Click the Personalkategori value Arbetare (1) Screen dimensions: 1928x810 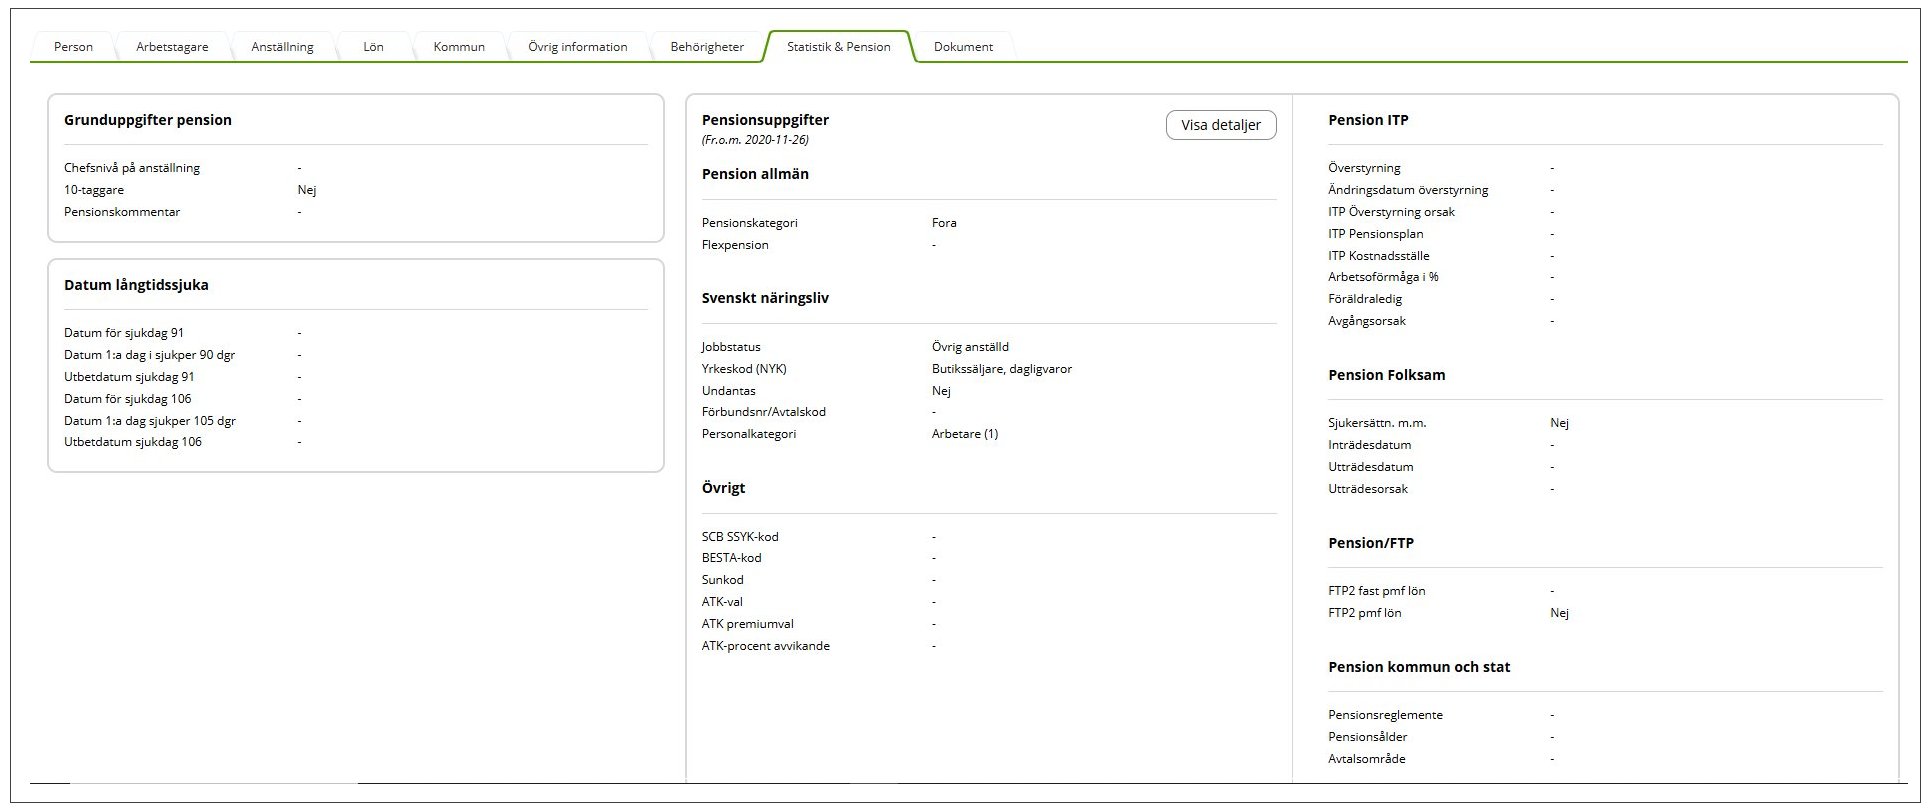pos(964,434)
